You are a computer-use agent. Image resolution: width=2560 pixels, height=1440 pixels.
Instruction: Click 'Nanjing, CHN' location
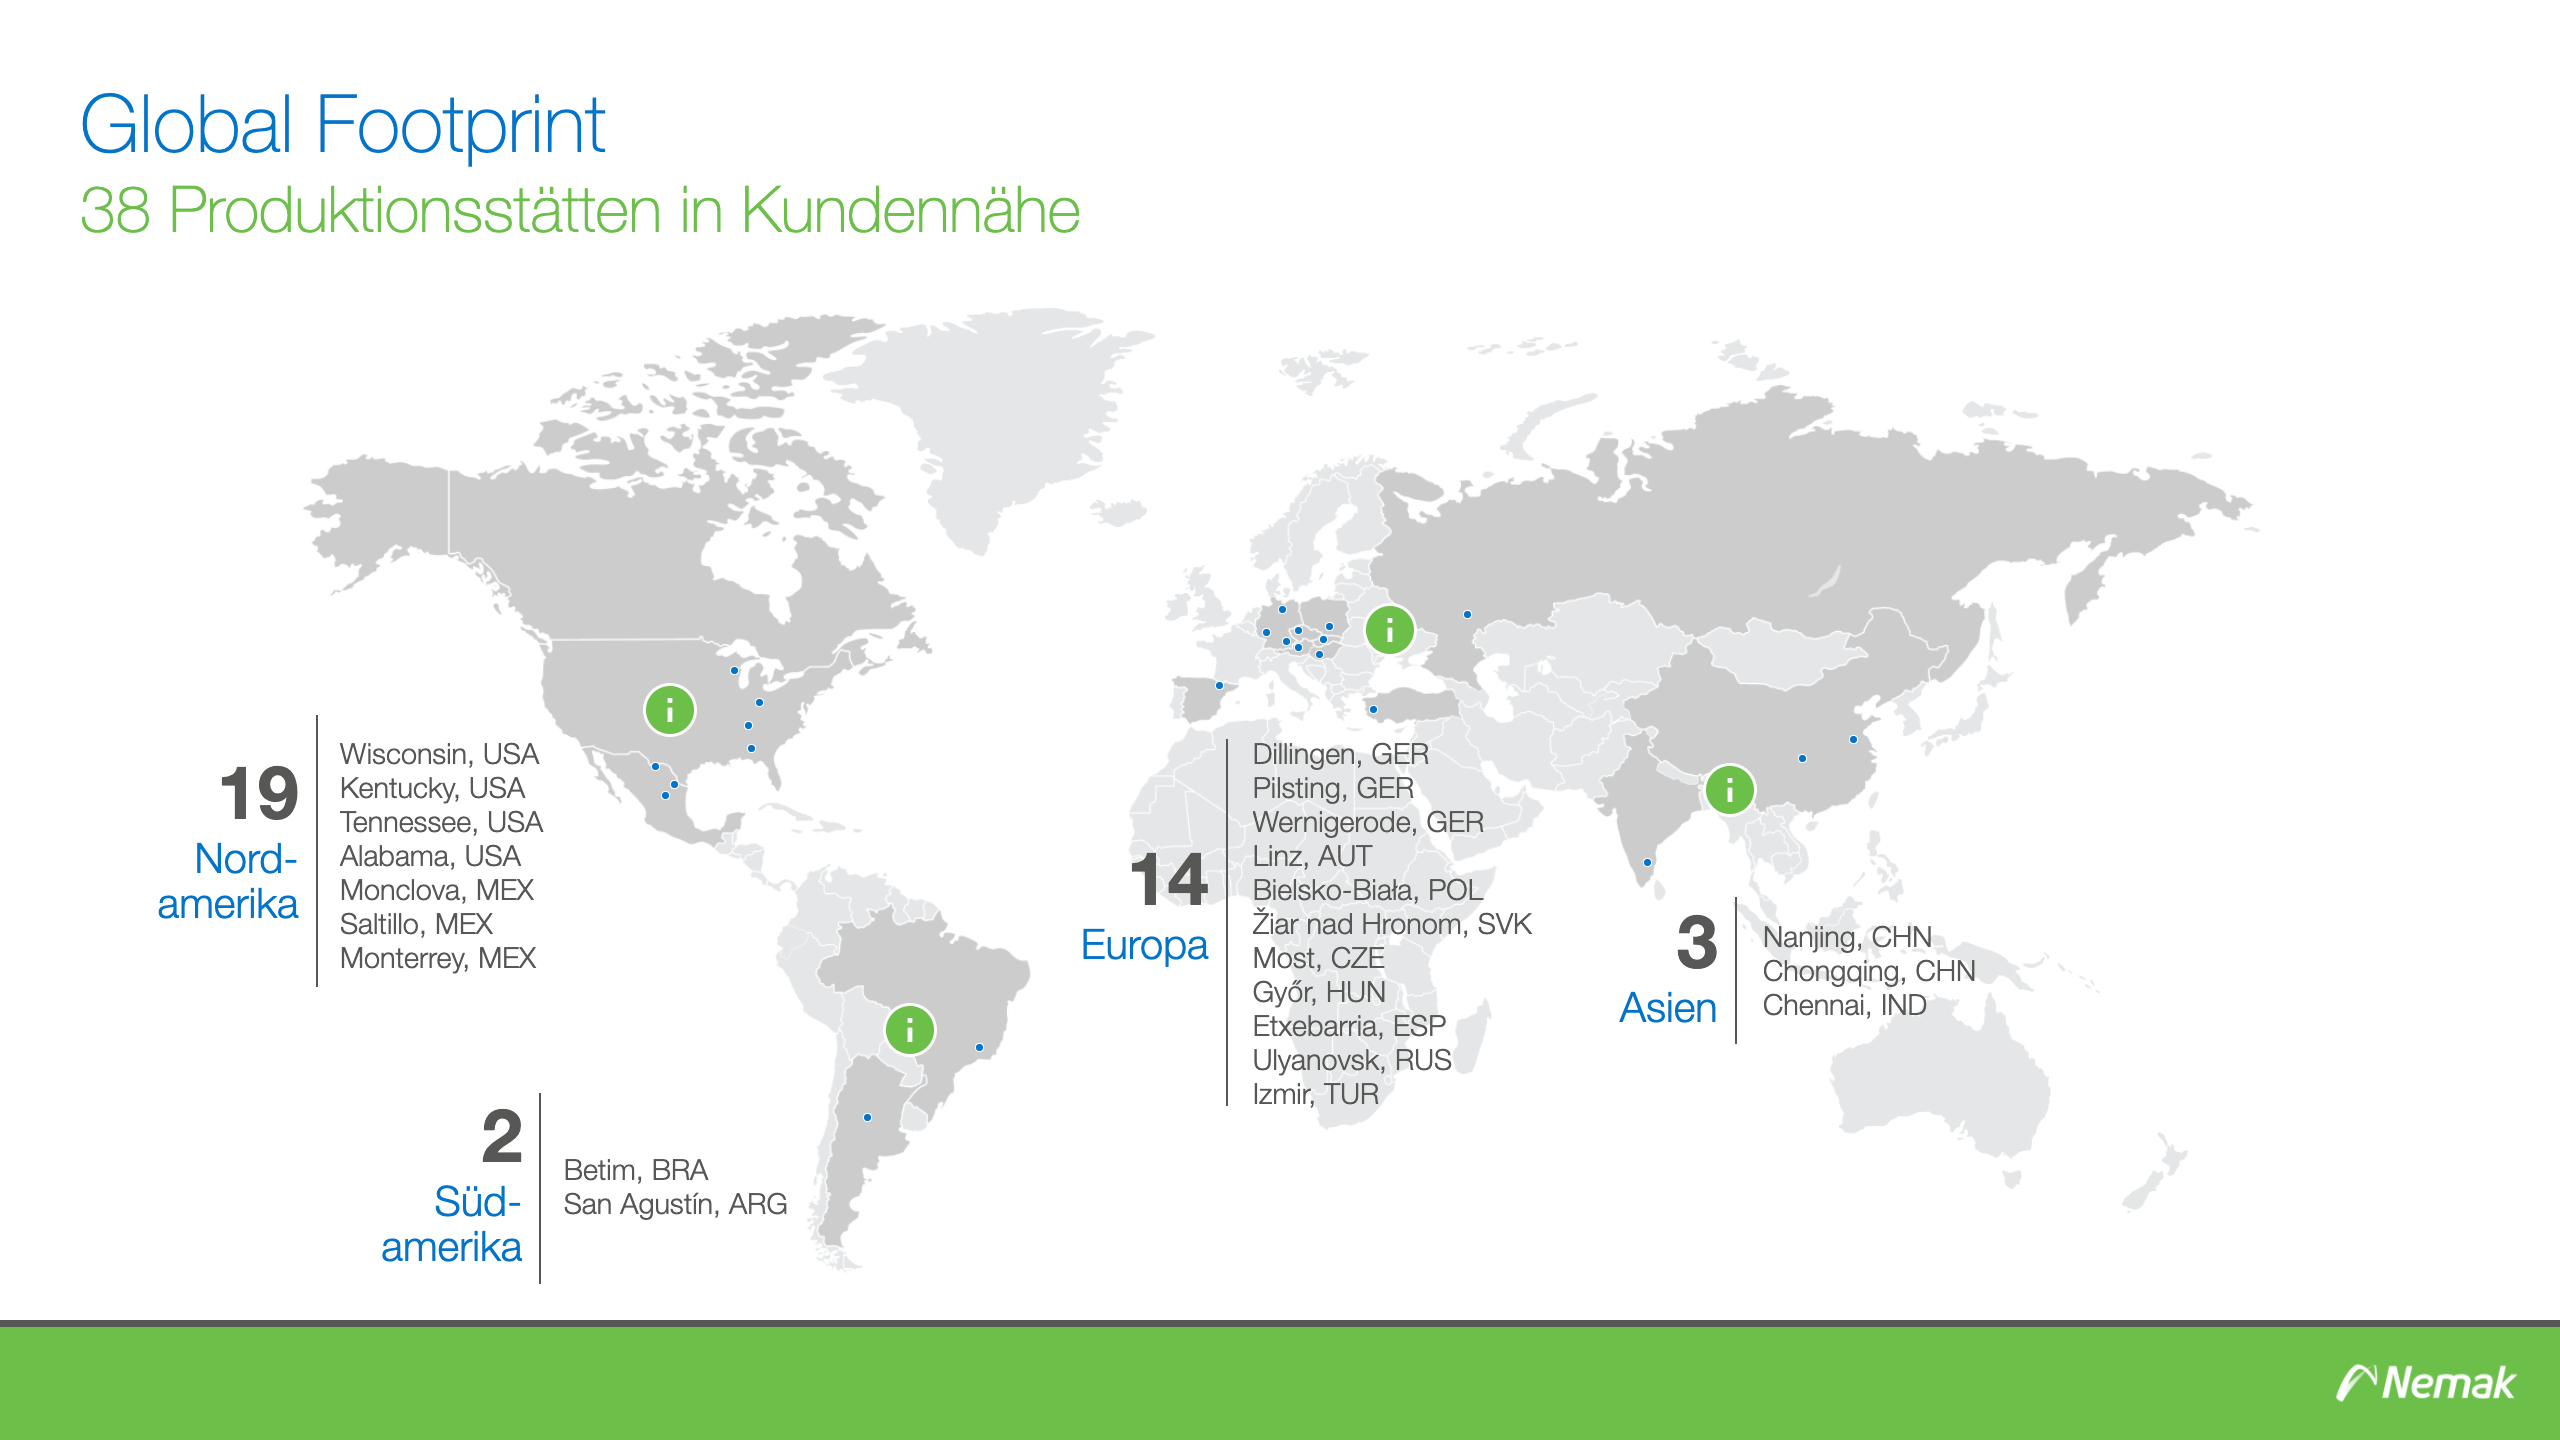pyautogui.click(x=1847, y=937)
